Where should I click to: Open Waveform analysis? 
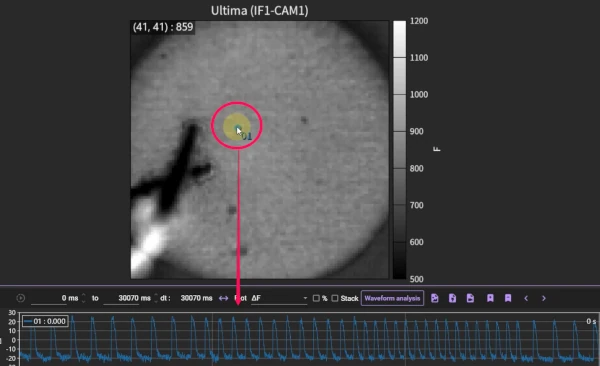[392, 298]
